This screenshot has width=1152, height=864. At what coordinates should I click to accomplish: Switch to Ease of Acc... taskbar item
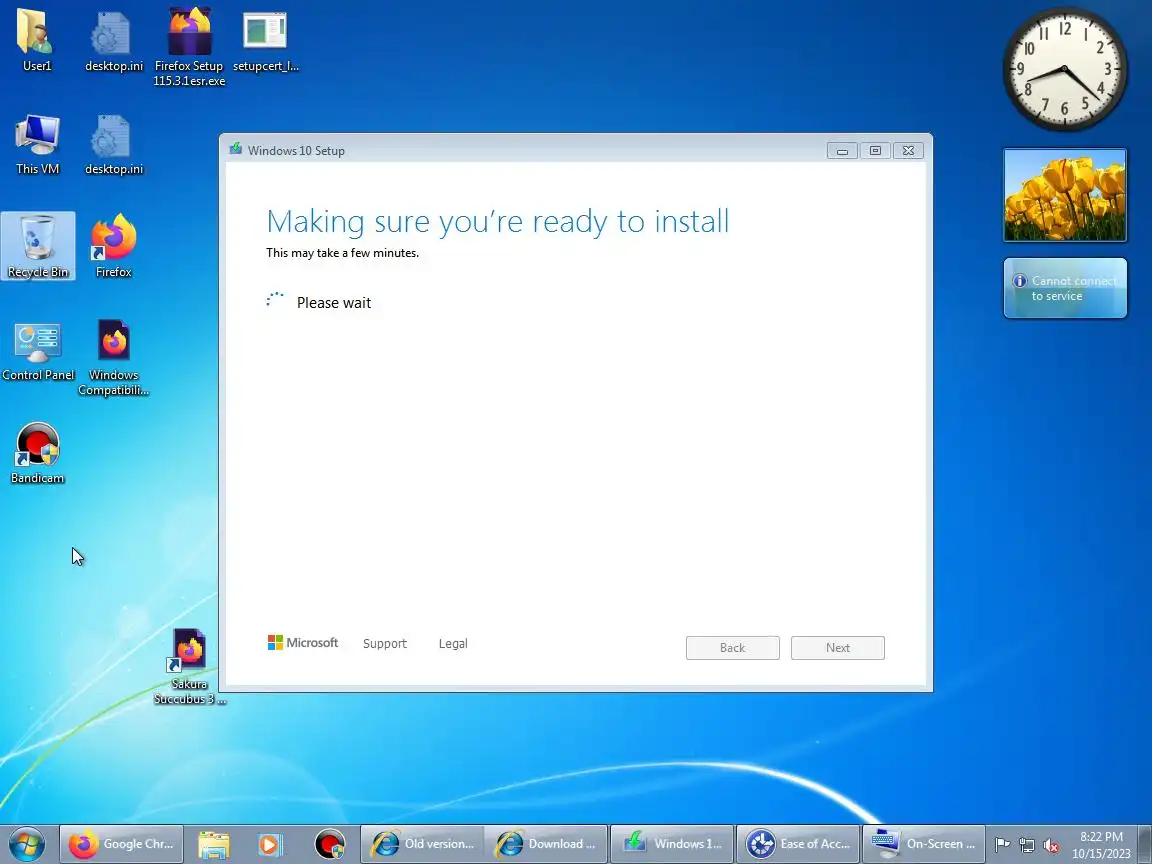[798, 844]
